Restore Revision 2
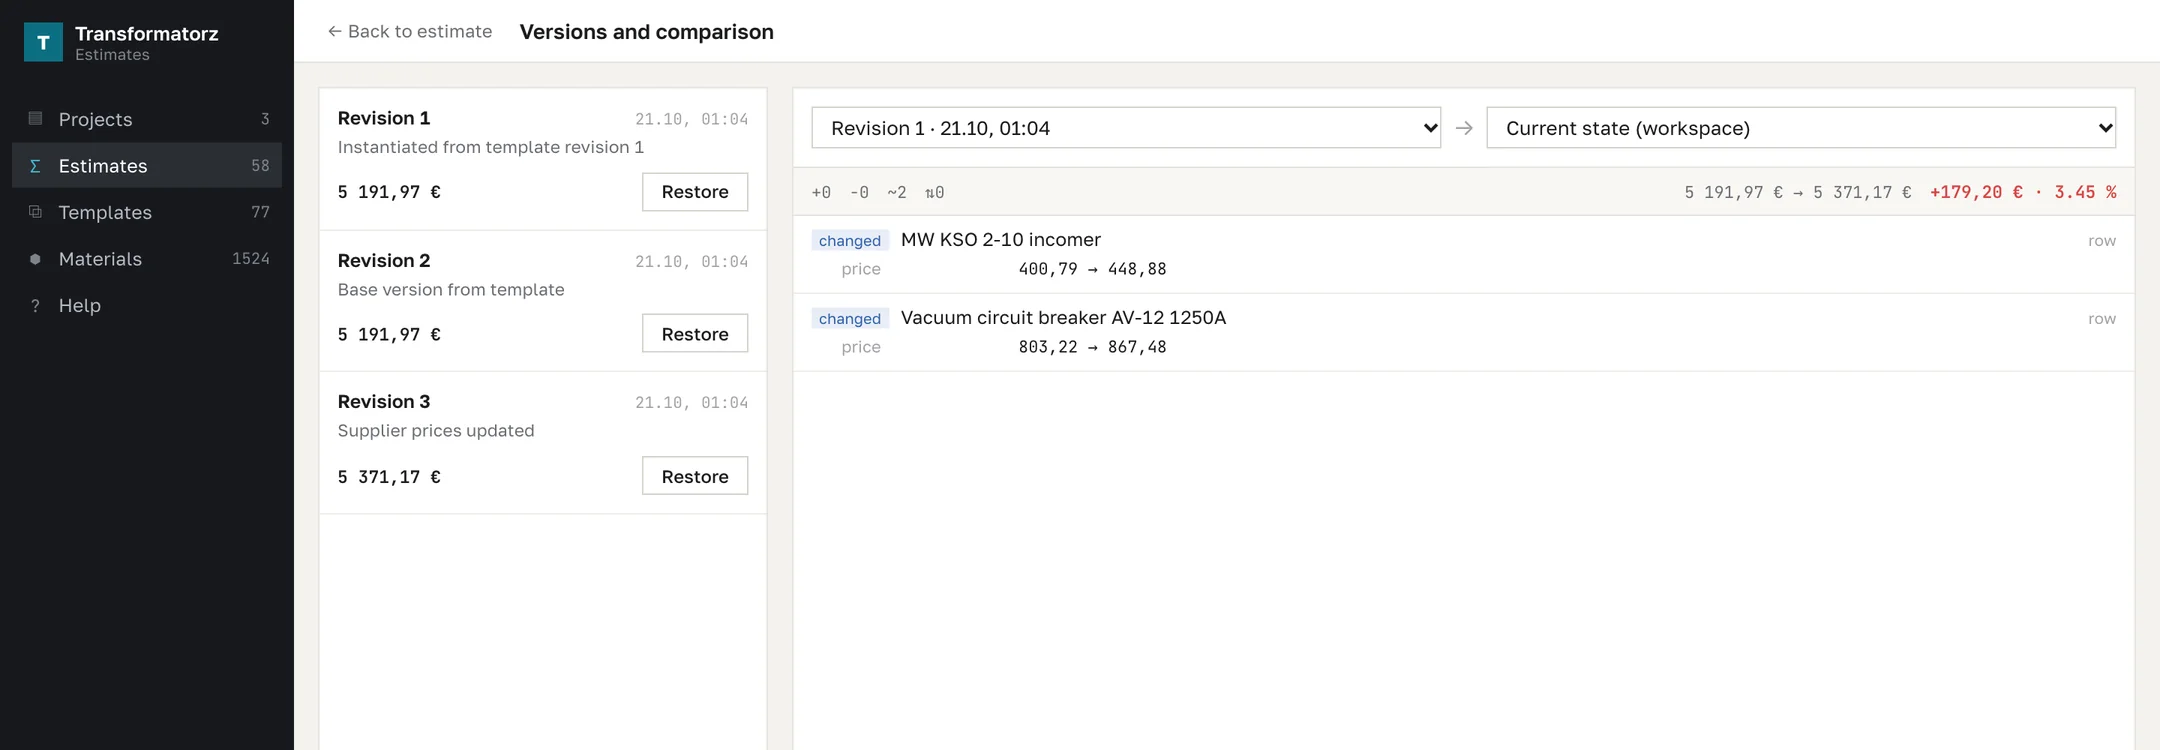 click(695, 334)
